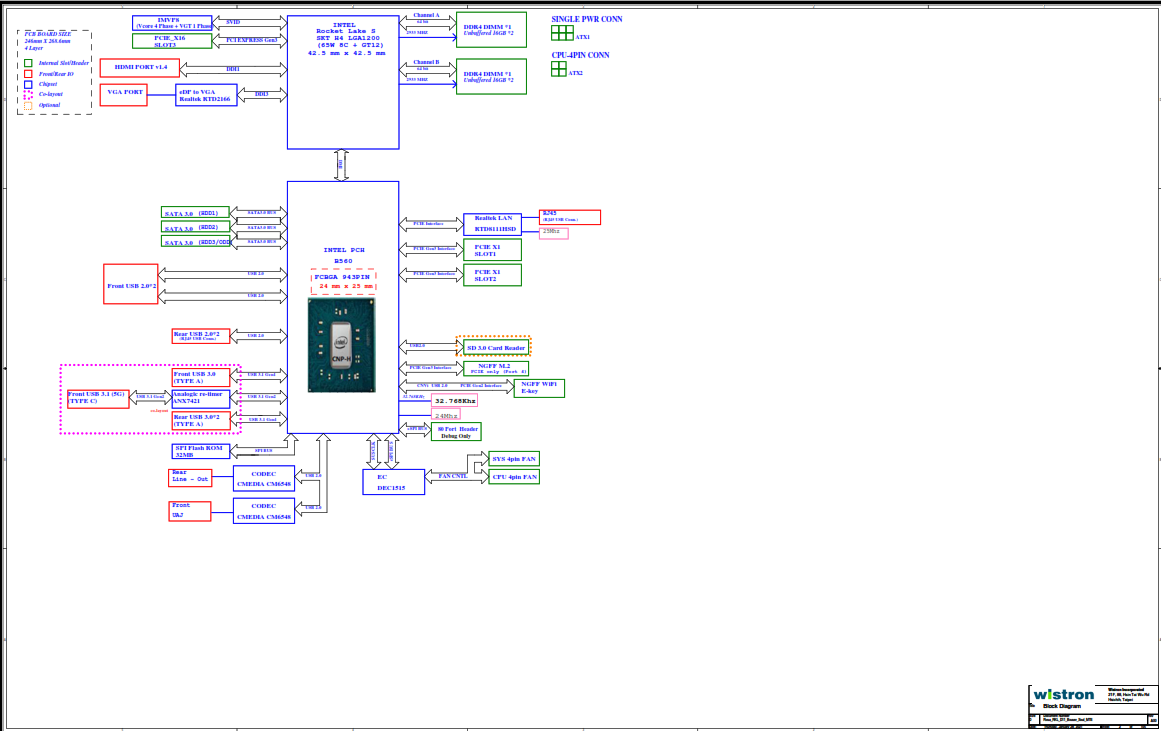Click the Intel CNP-H chip image
This screenshot has width=1161, height=731.
341,345
